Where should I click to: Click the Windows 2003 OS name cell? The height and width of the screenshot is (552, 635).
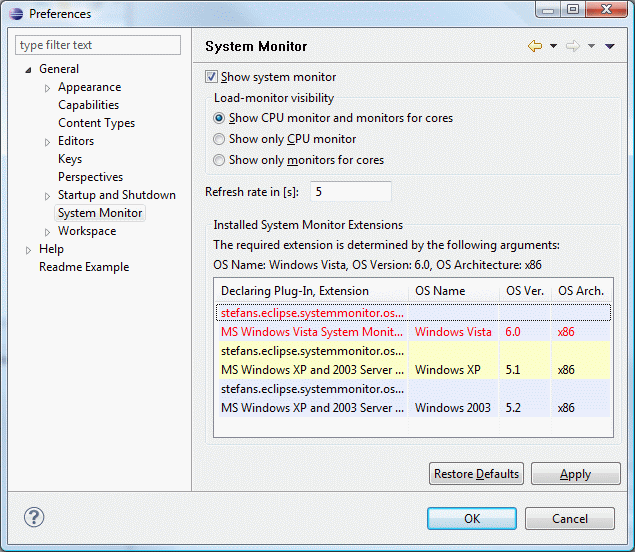(x=453, y=407)
